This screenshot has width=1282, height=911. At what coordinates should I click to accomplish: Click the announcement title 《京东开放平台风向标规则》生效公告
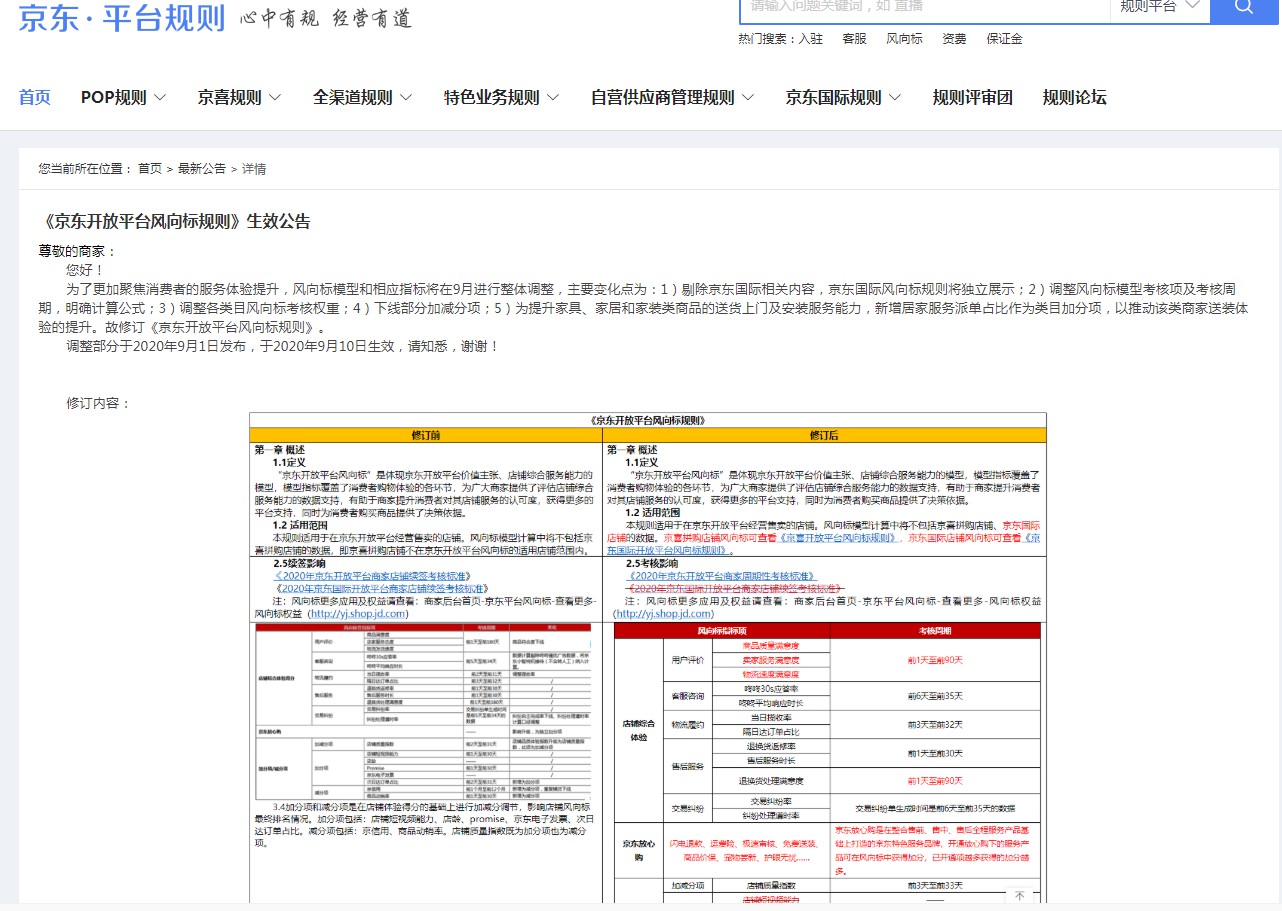click(x=174, y=221)
